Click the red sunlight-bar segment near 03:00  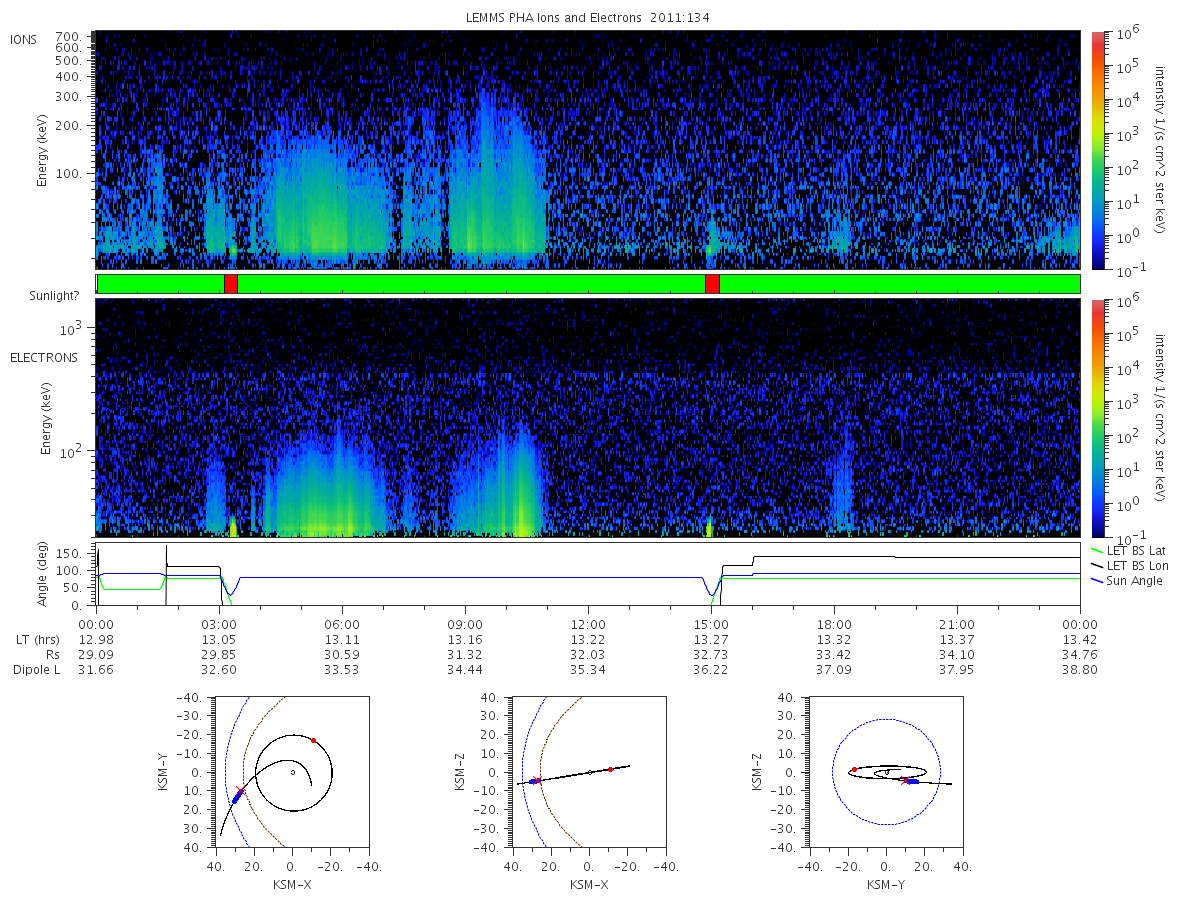pyautogui.click(x=231, y=284)
